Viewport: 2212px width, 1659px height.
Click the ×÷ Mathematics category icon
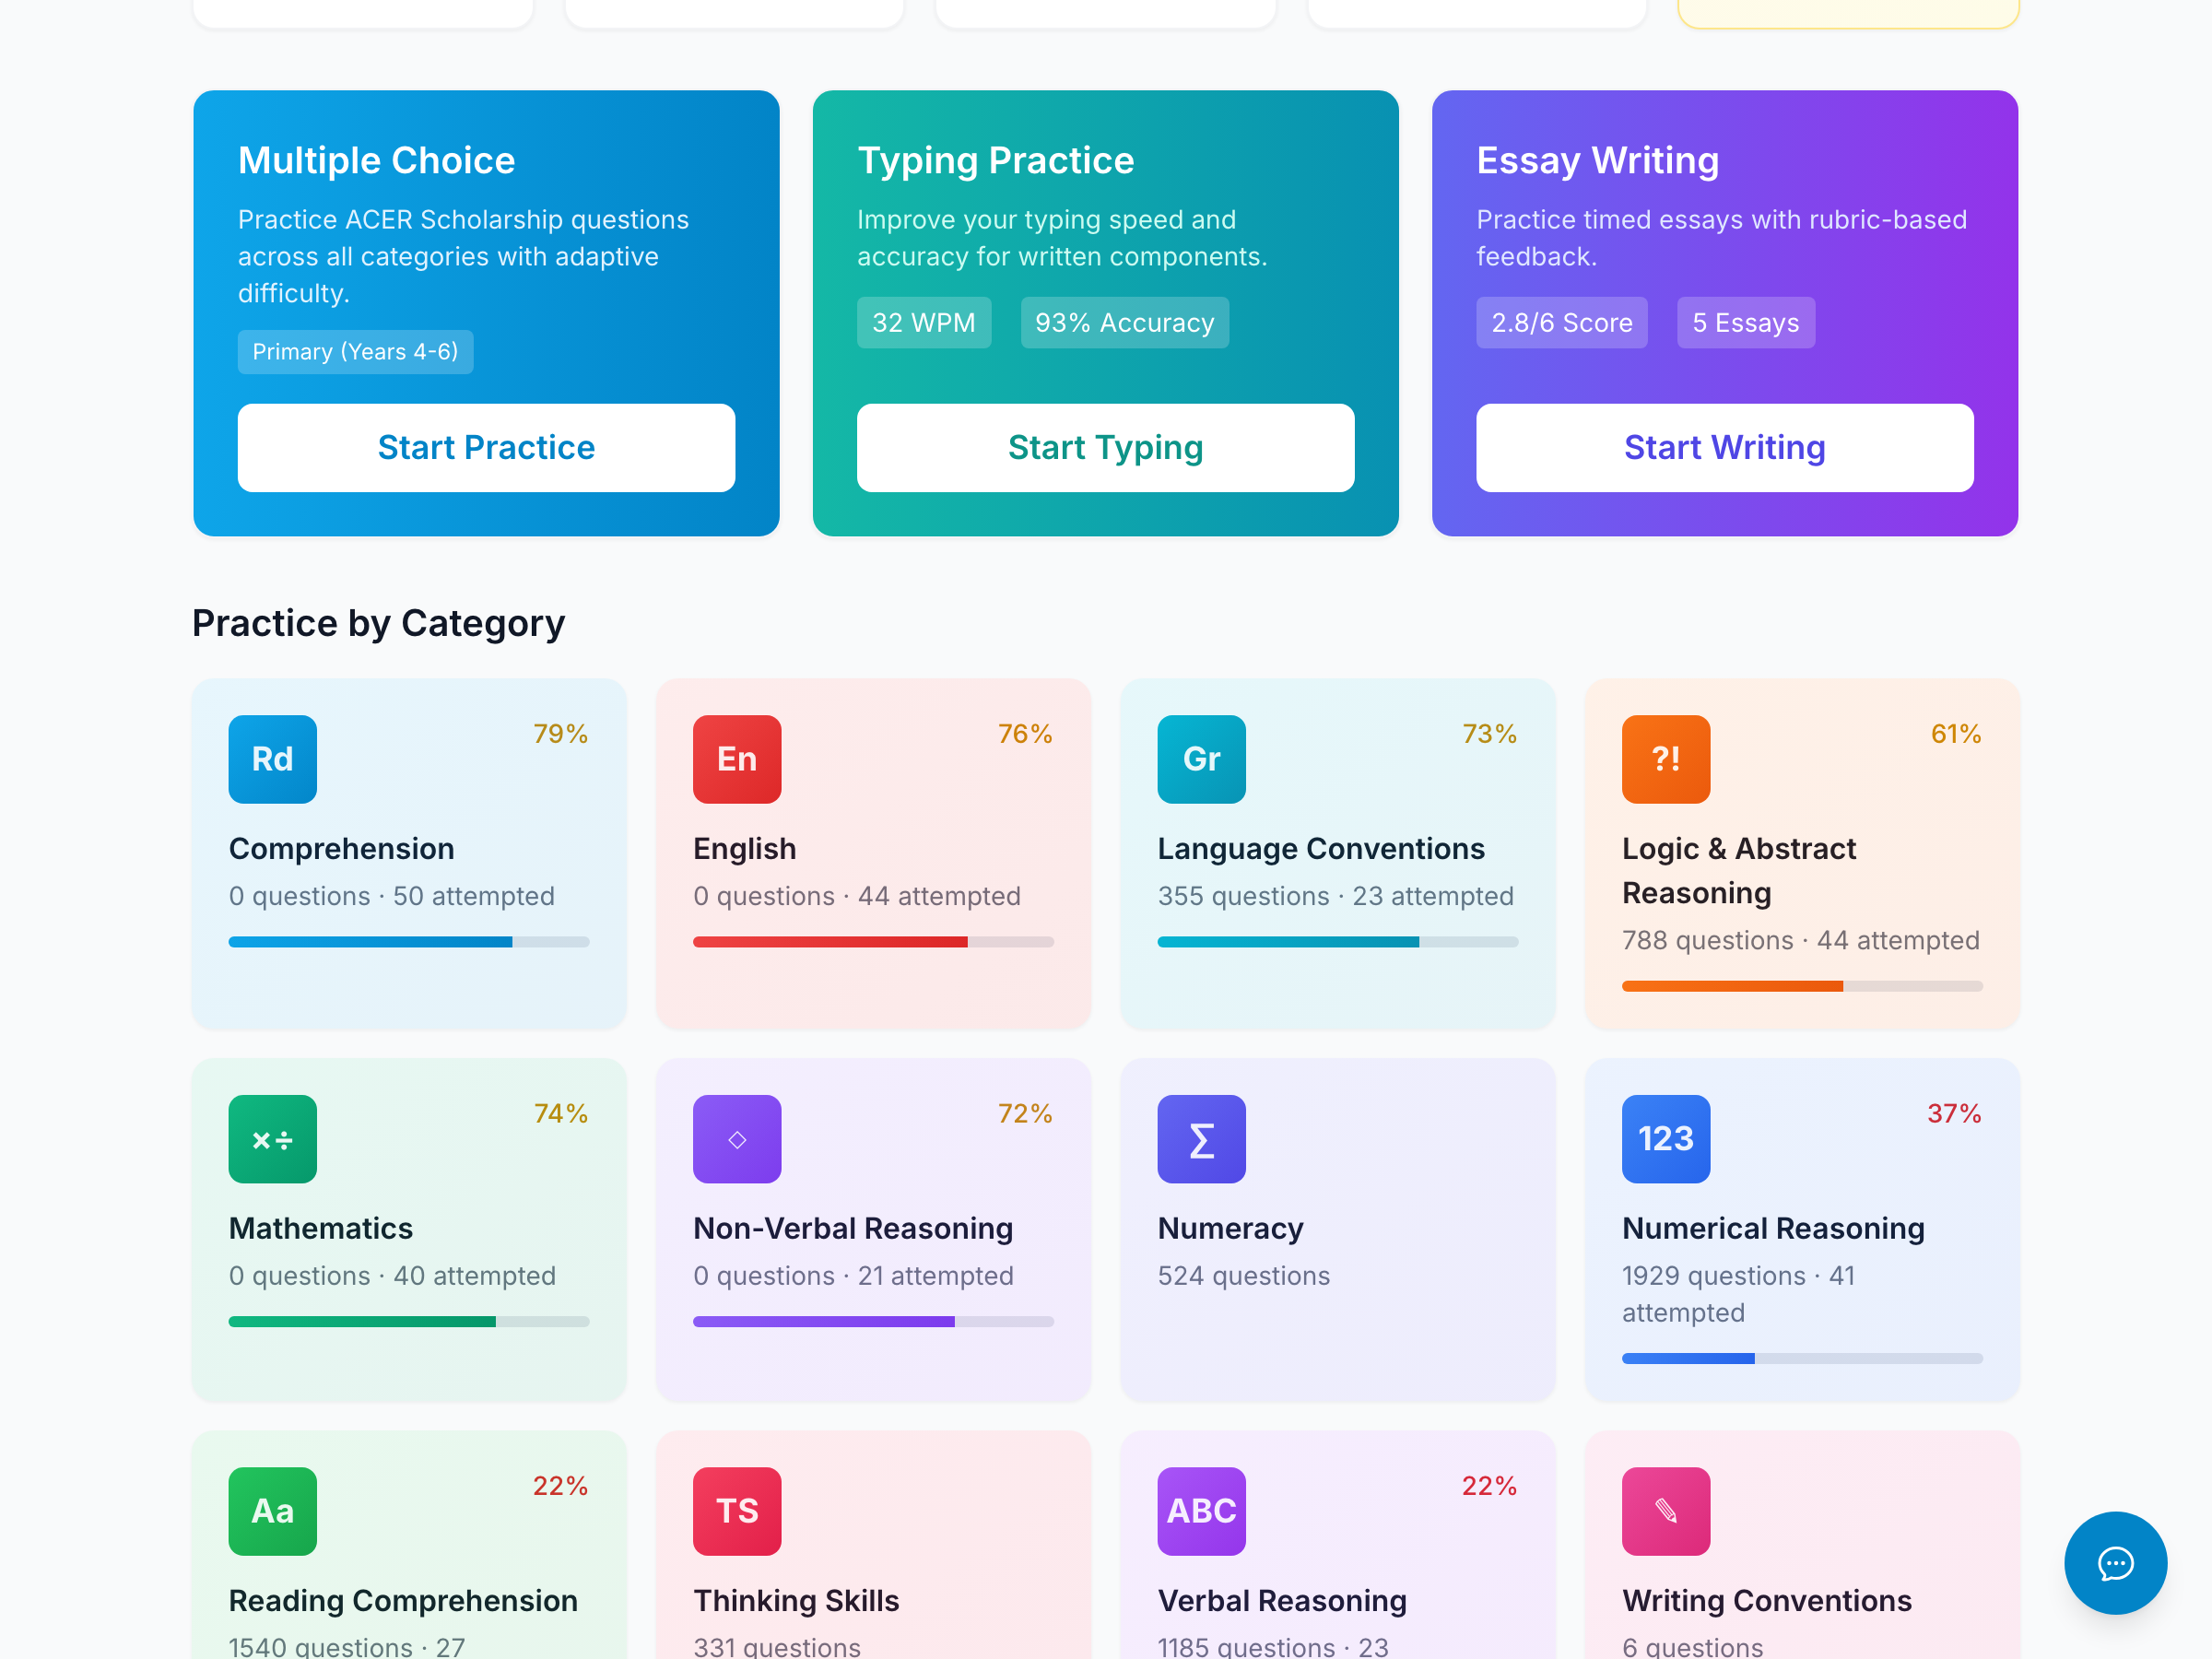point(272,1139)
